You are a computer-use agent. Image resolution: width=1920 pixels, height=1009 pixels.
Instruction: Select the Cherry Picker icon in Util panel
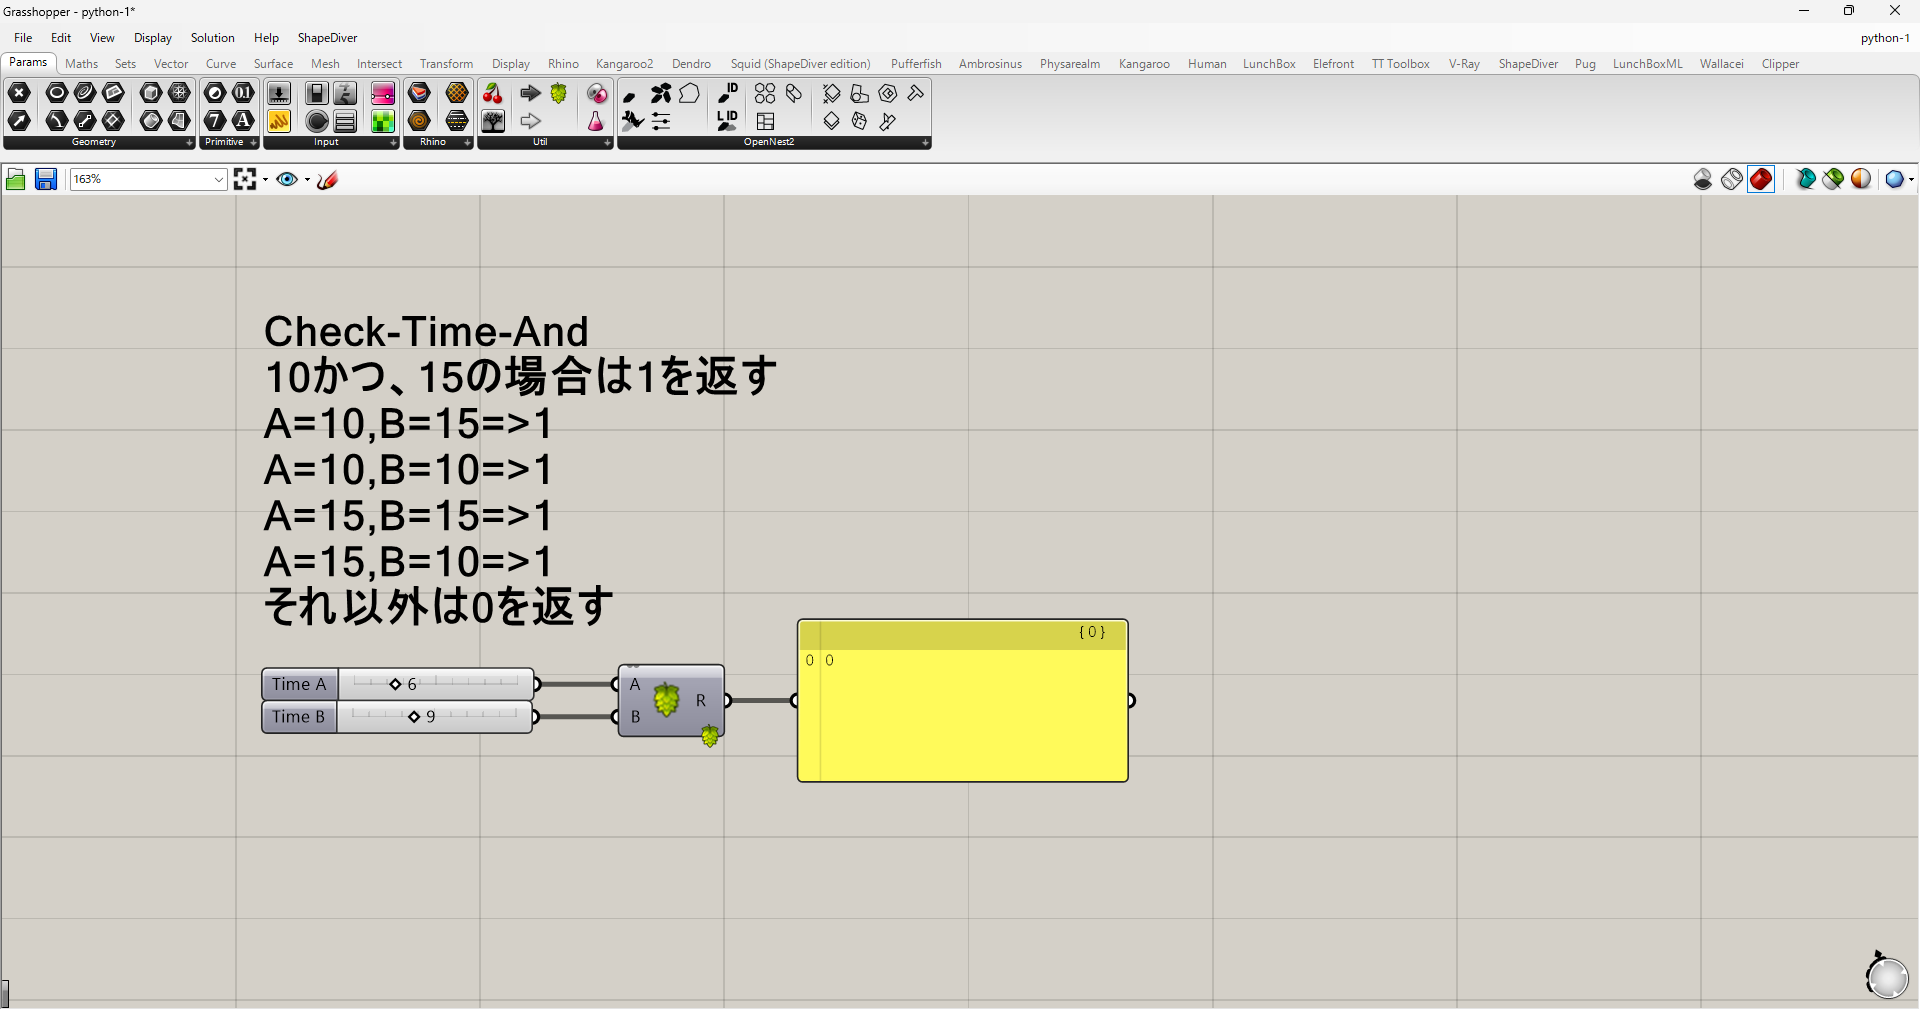[x=493, y=93]
